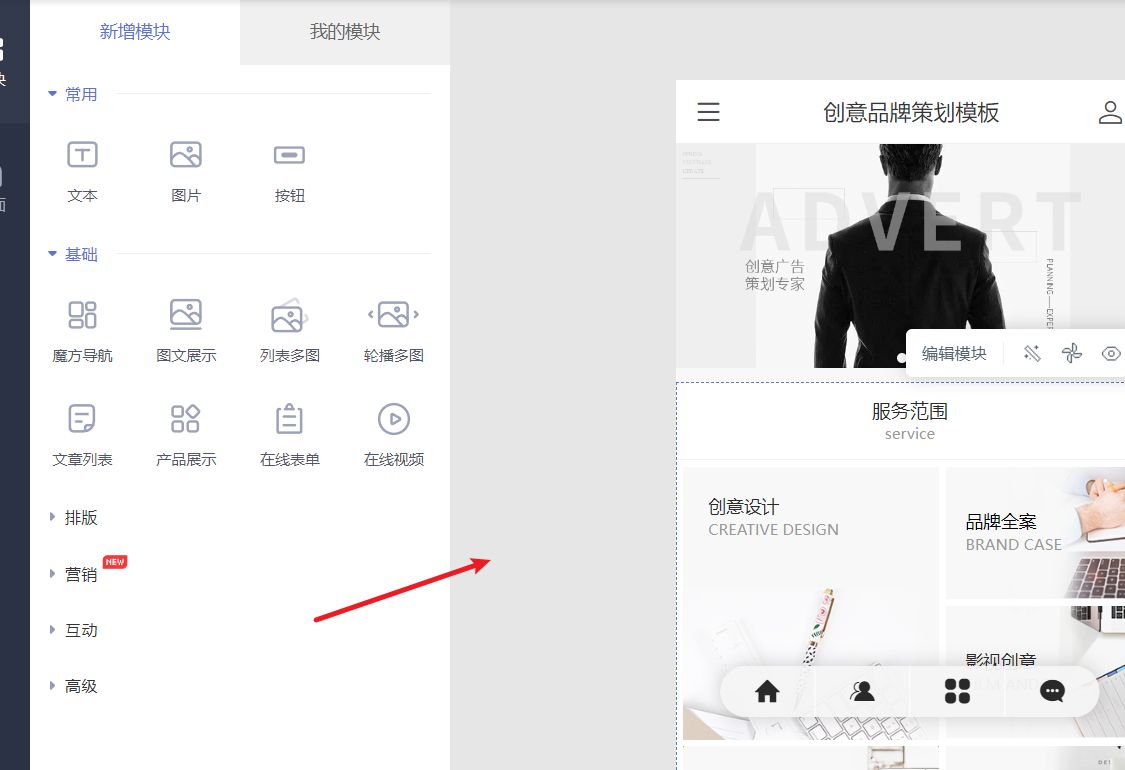This screenshot has width=1125, height=770.
Task: Add the 在线表单 online form module
Action: [289, 434]
